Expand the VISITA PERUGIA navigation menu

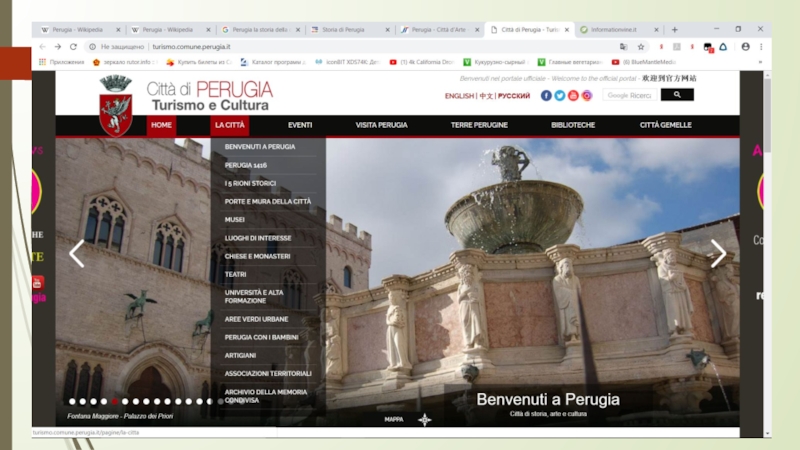click(x=381, y=126)
